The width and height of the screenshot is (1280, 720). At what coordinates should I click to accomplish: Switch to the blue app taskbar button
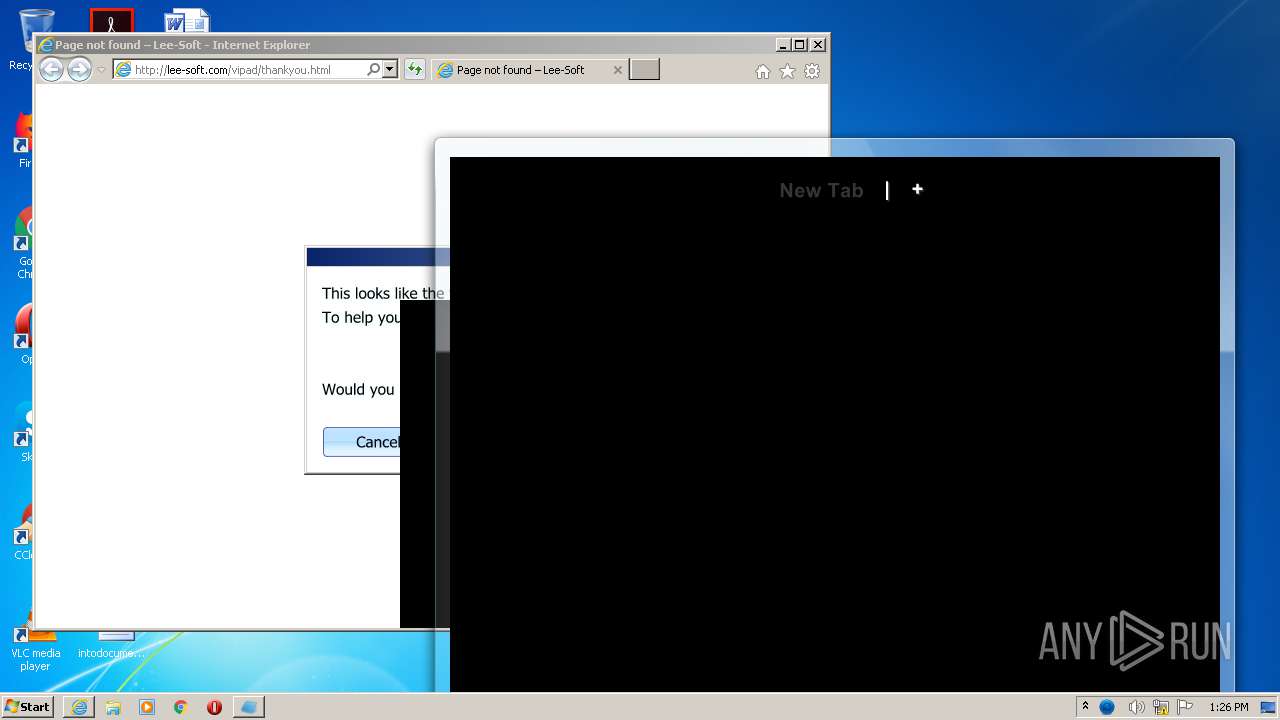click(x=249, y=707)
